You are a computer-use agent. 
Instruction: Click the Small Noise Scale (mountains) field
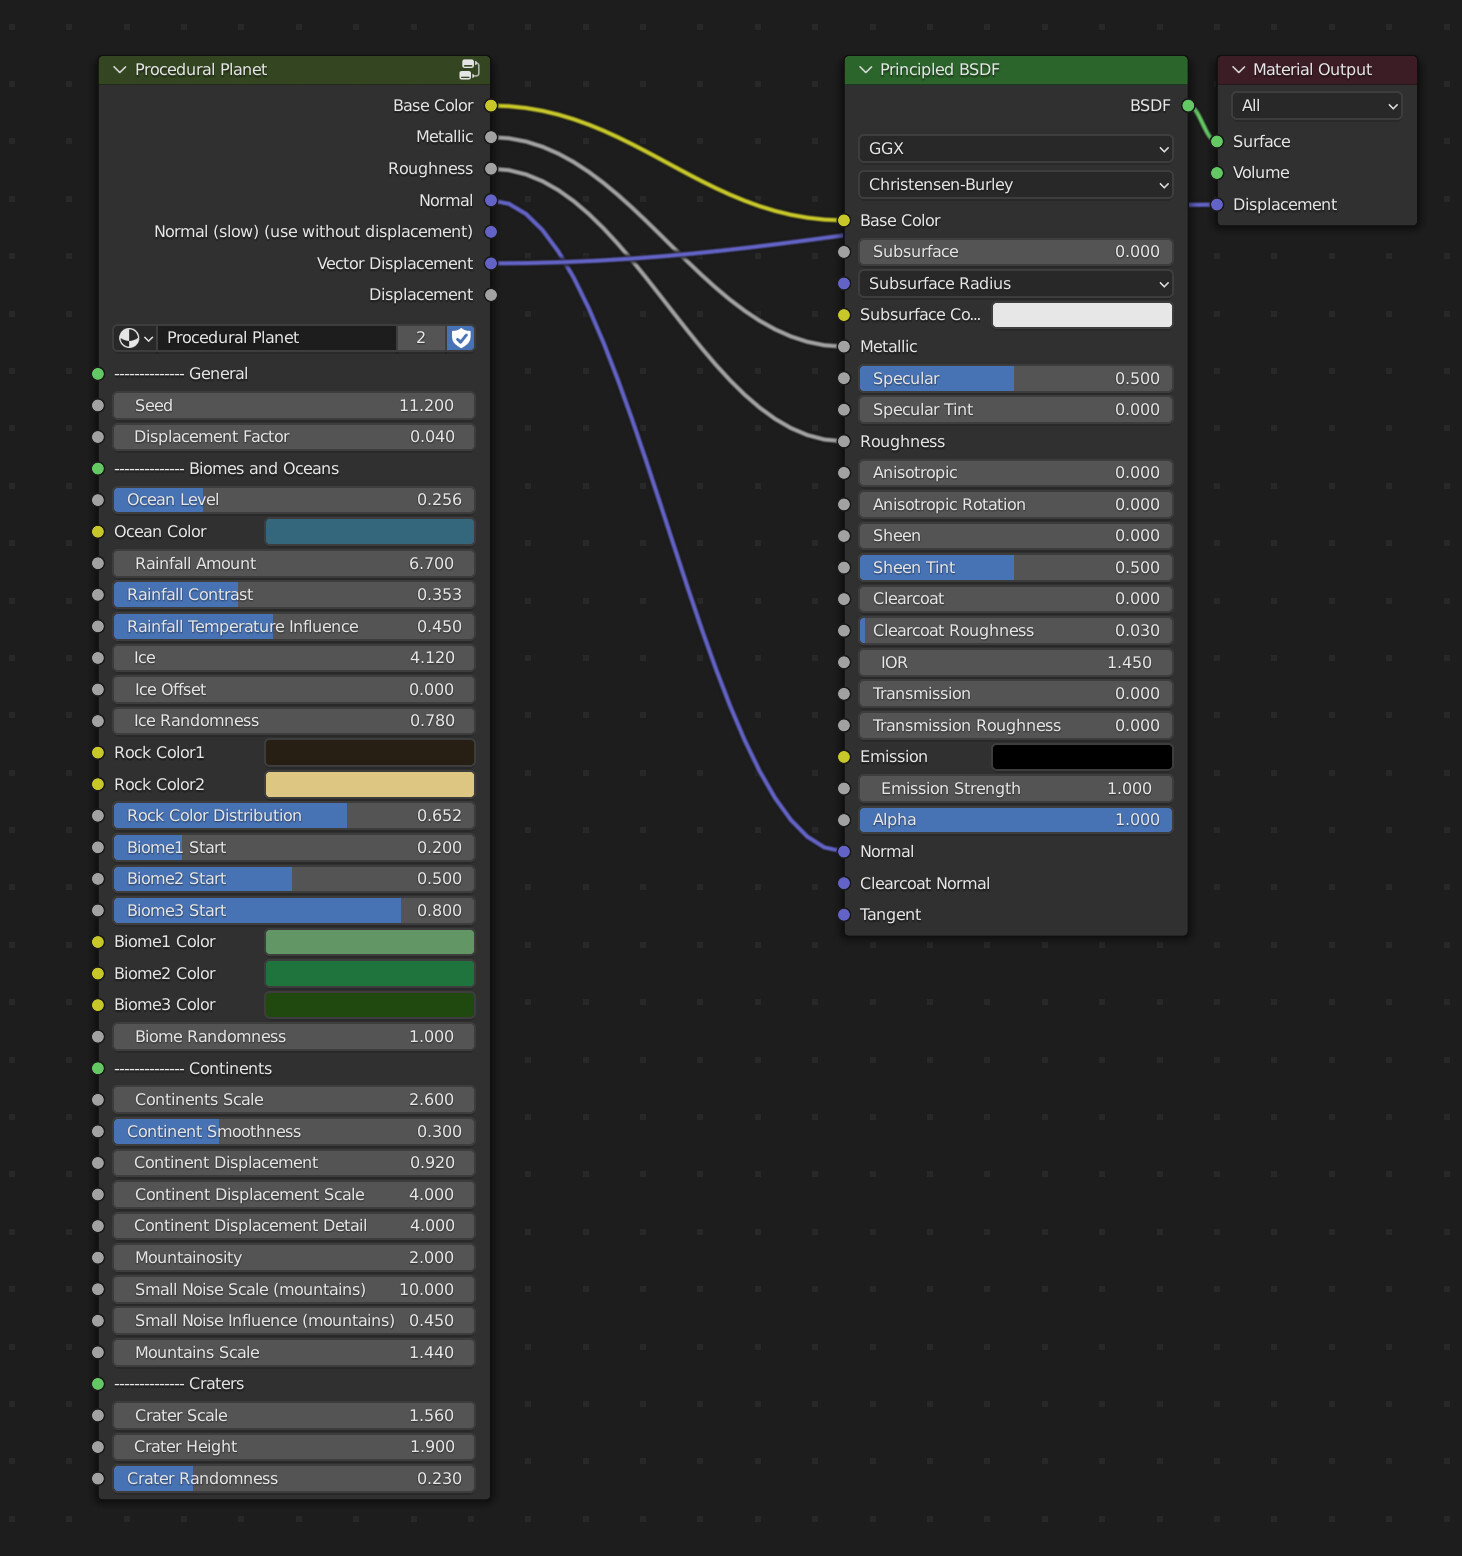(294, 1289)
